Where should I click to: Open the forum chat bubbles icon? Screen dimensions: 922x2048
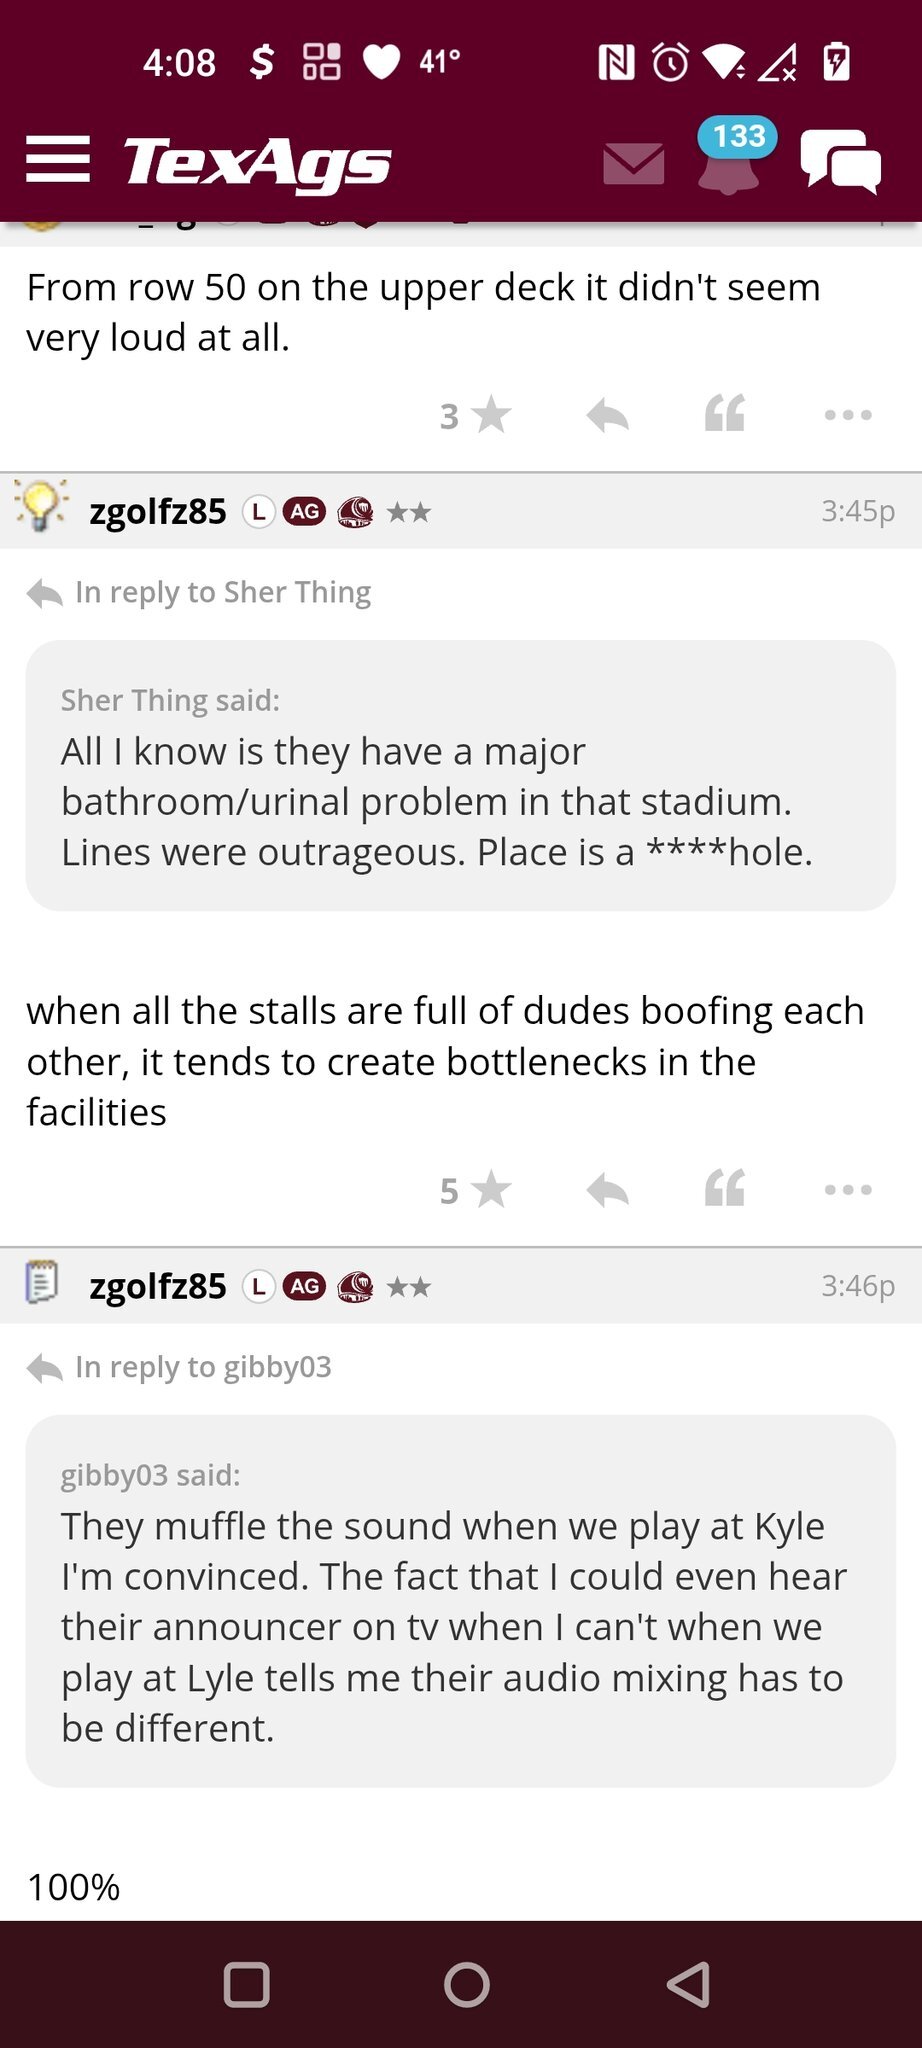(x=840, y=162)
